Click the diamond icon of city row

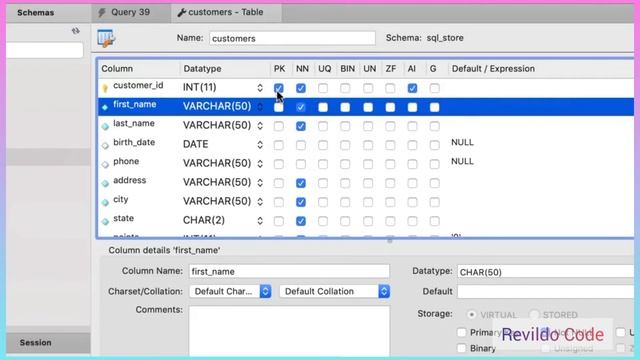coord(105,202)
